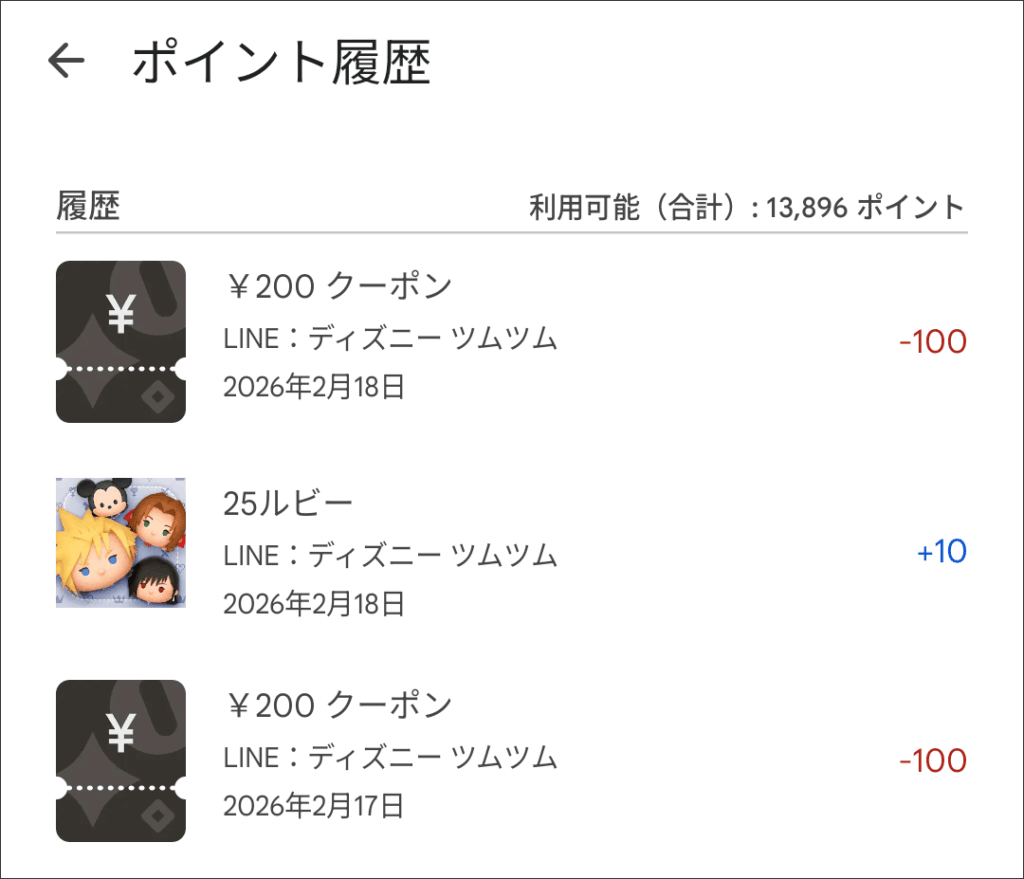Select the ￥200 クーポン title from February 17
Screen dimensions: 1024x879
pos(337,706)
